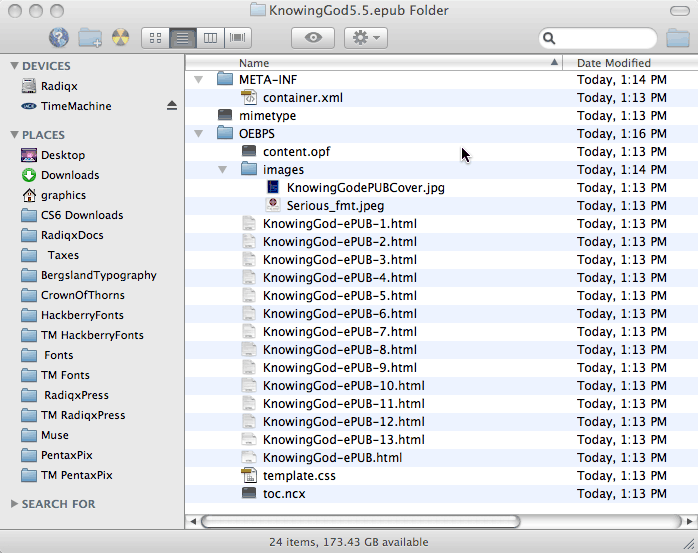
Task: Open TM PentaxPix in the sidebar
Action: click(x=67, y=476)
